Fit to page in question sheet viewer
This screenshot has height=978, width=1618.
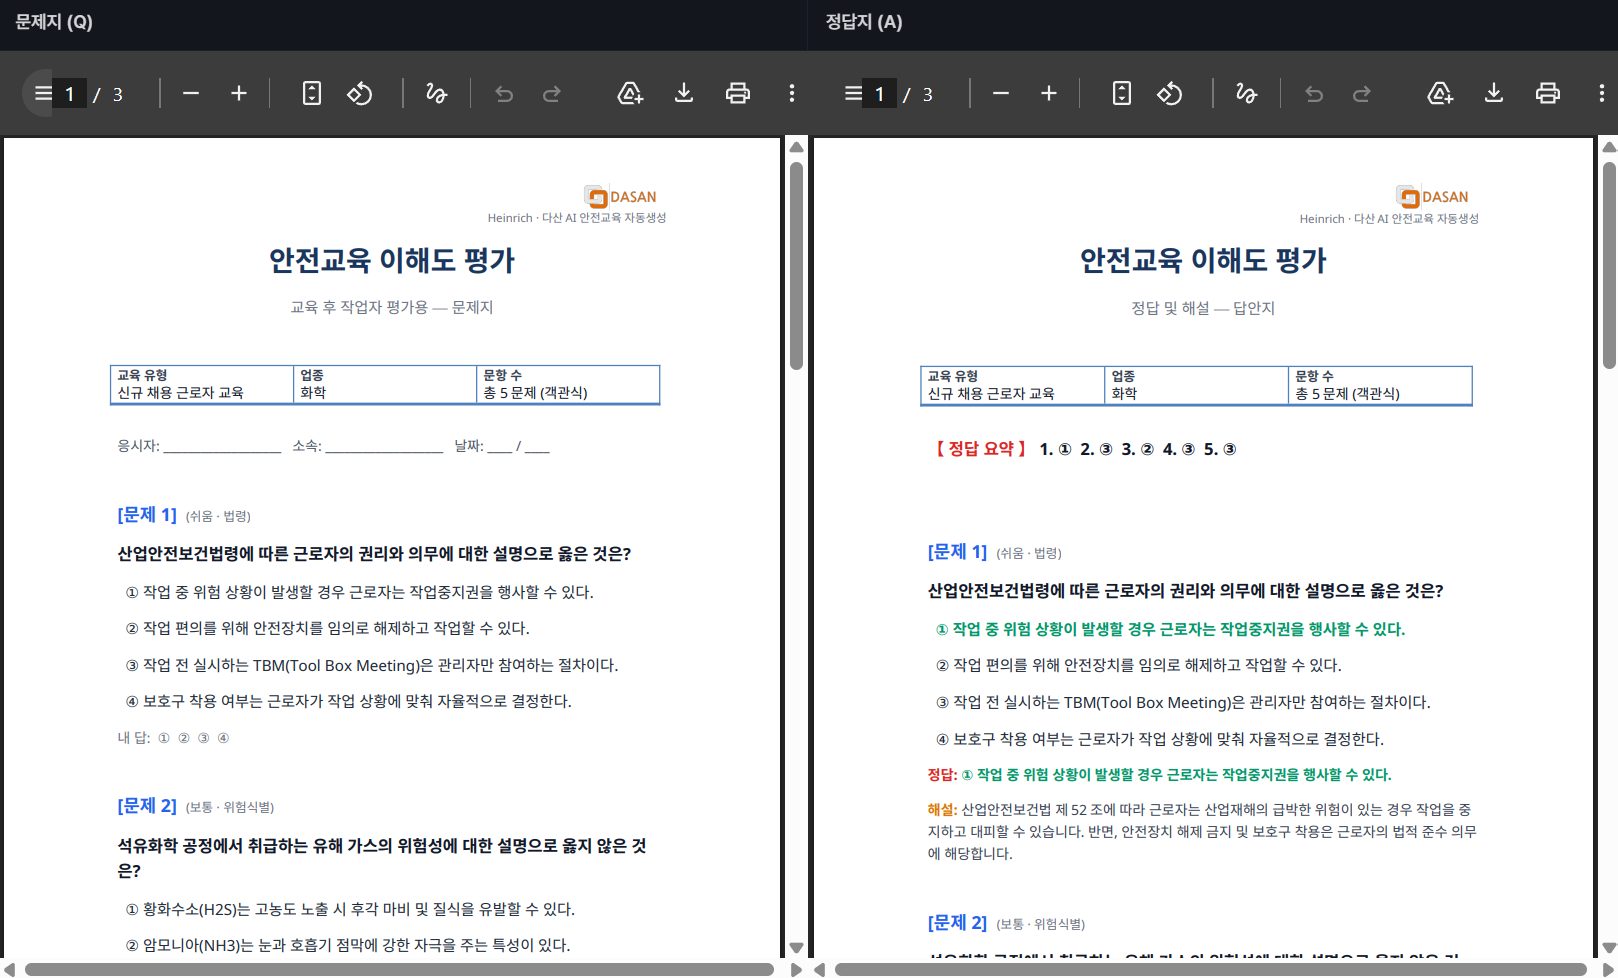pos(312,94)
